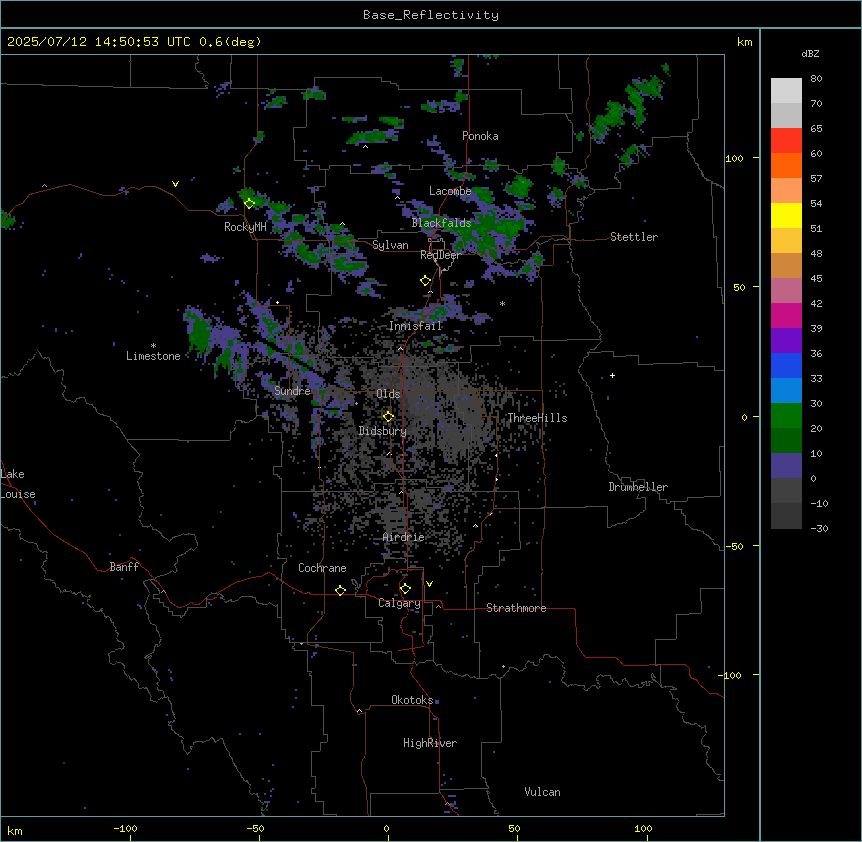Screen dimensions: 862x842
Task: Click the Innisfail label
Action: pyautogui.click(x=416, y=326)
